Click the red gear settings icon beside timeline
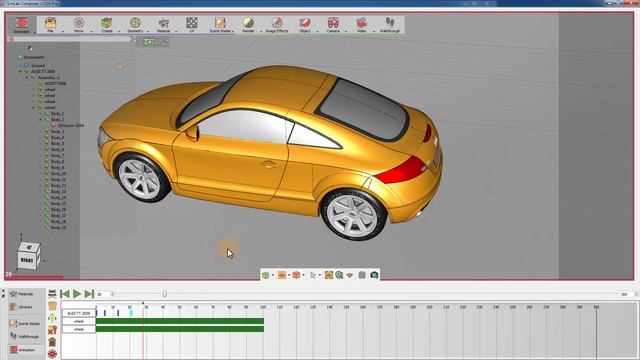Image resolution: width=640 pixels, height=360 pixels. click(x=52, y=354)
